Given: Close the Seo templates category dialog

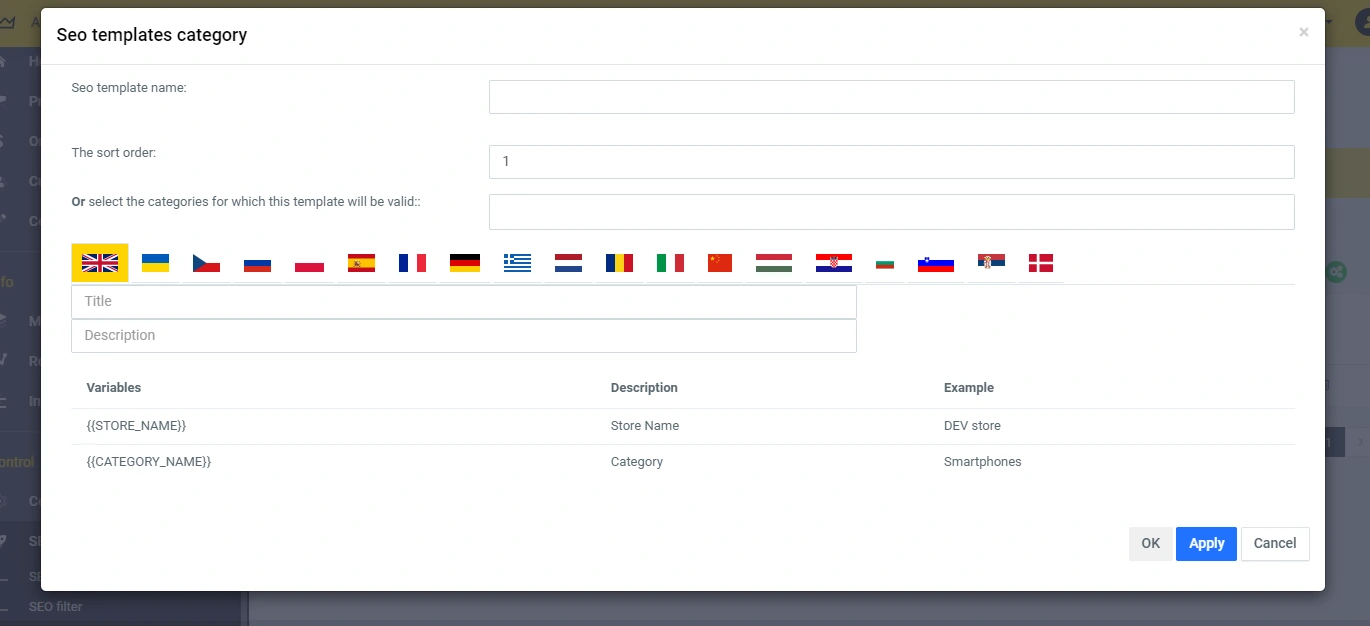Looking at the screenshot, I should 1303,33.
